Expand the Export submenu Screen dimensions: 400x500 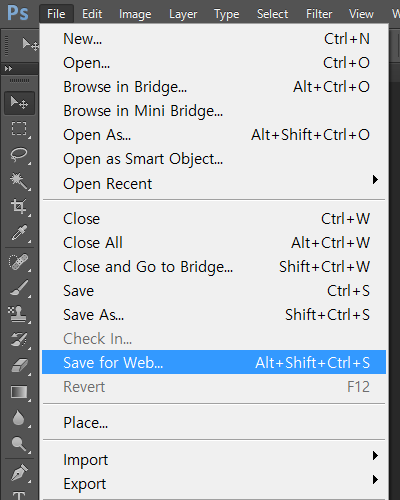point(214,484)
